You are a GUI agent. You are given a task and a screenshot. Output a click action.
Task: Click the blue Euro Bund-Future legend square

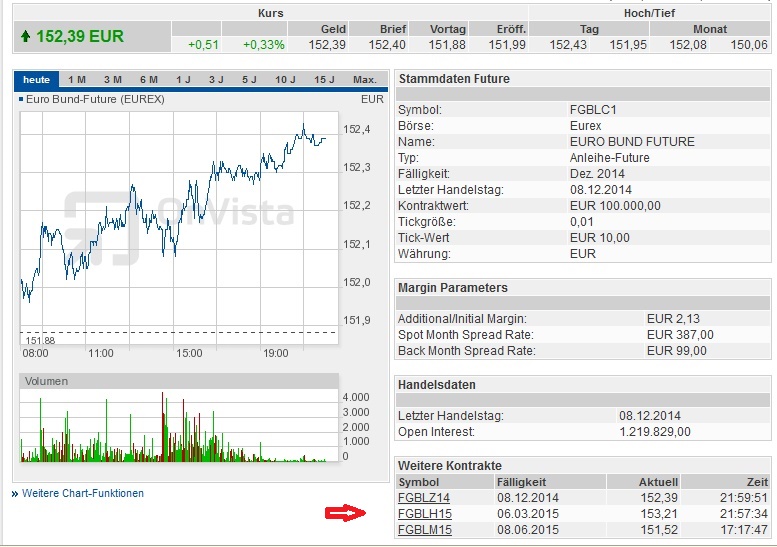(21, 99)
